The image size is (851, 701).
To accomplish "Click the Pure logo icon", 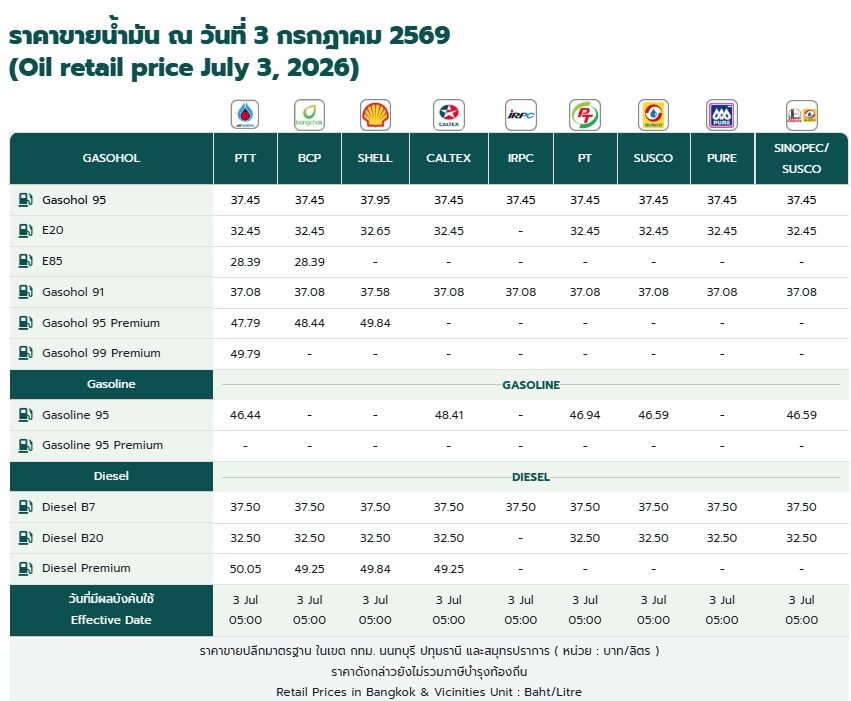I will click(x=721, y=114).
